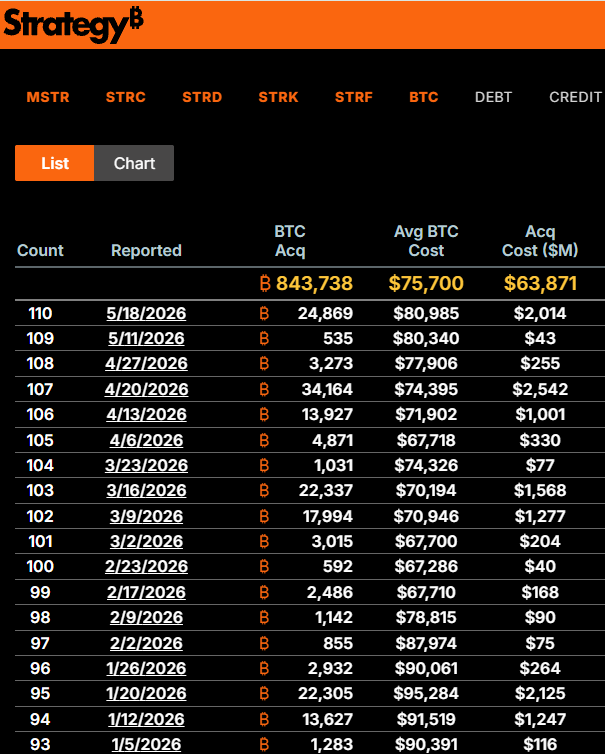Viewport: 605px width, 754px height.
Task: Open the 4/13/2026 report link
Action: coord(146,415)
